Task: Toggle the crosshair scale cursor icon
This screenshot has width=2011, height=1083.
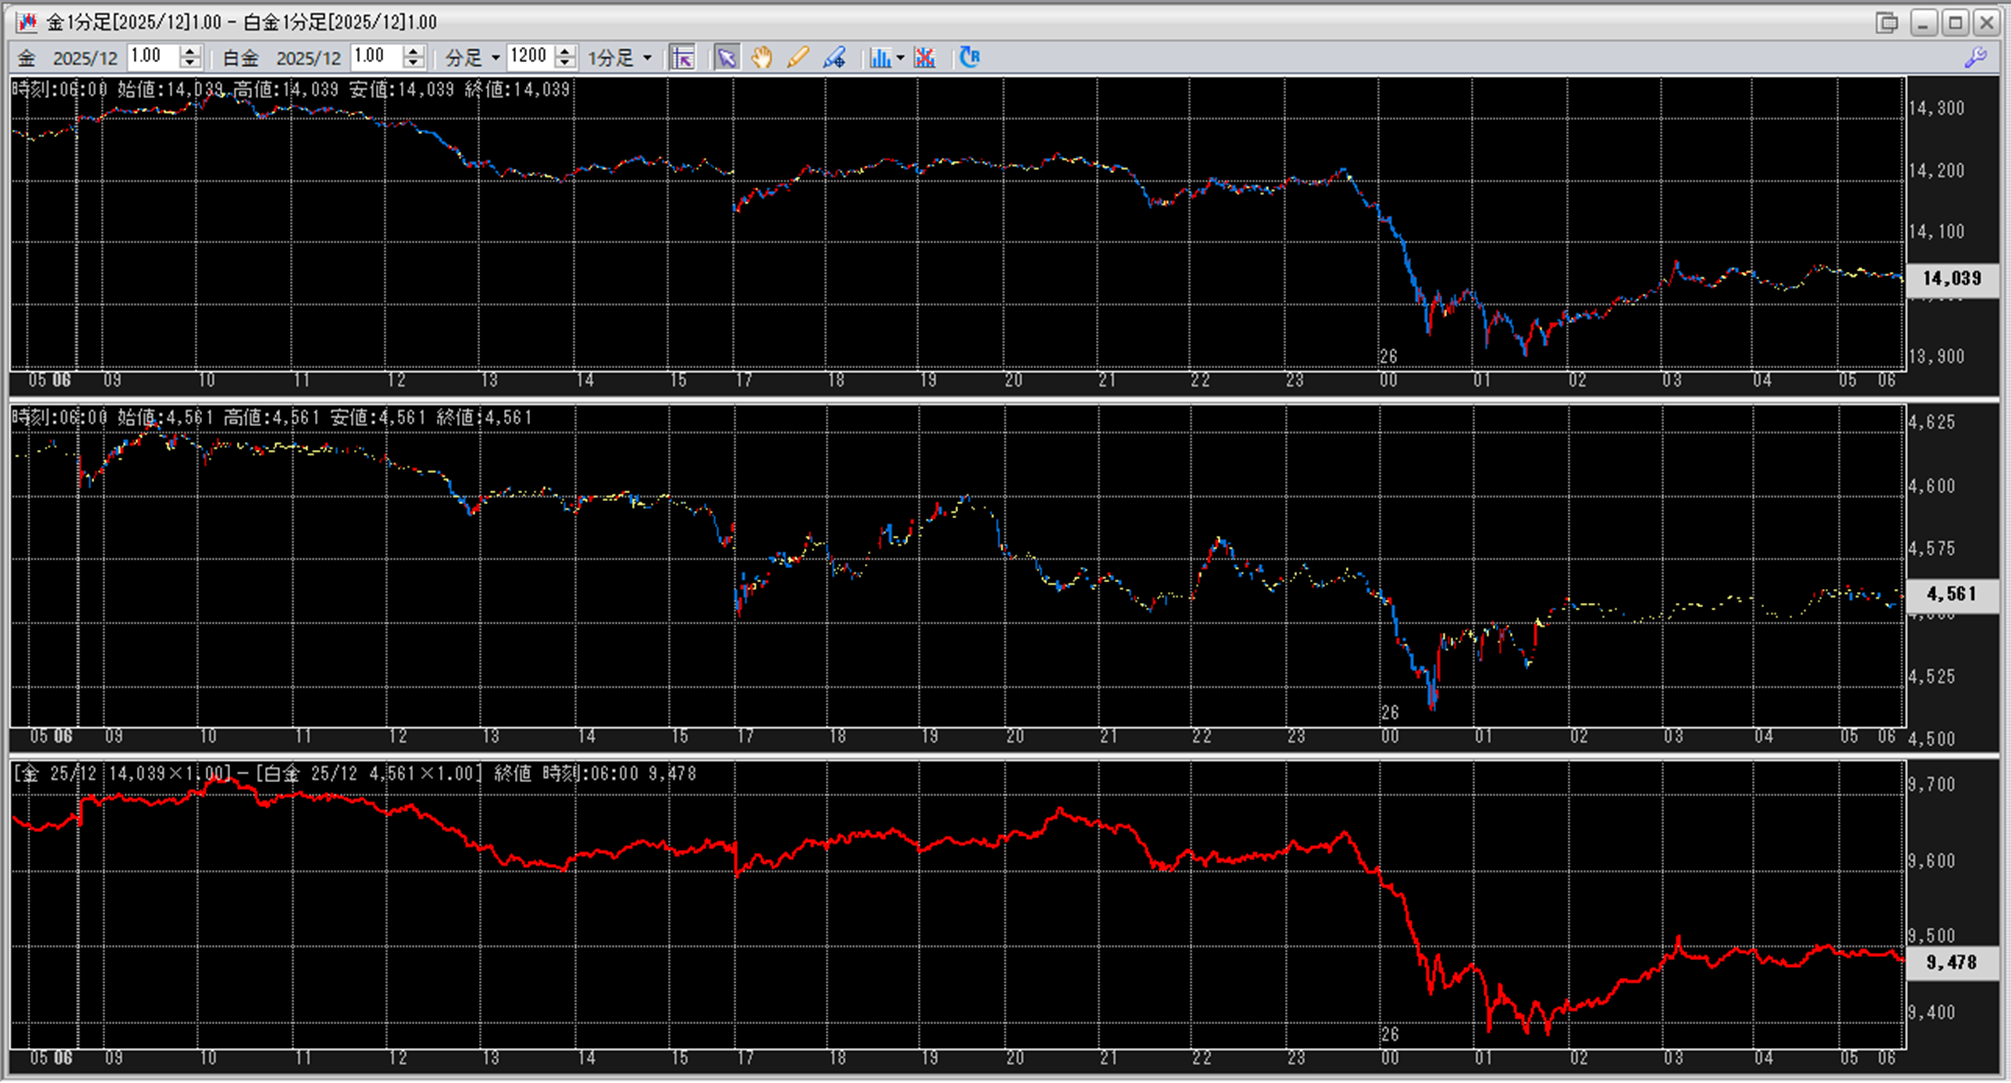Action: pyautogui.click(x=682, y=58)
